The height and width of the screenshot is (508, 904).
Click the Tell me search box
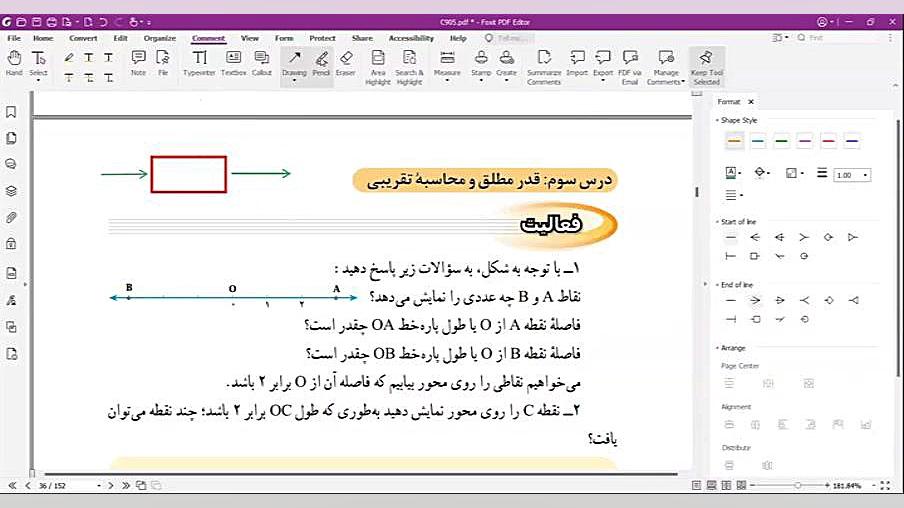point(509,38)
